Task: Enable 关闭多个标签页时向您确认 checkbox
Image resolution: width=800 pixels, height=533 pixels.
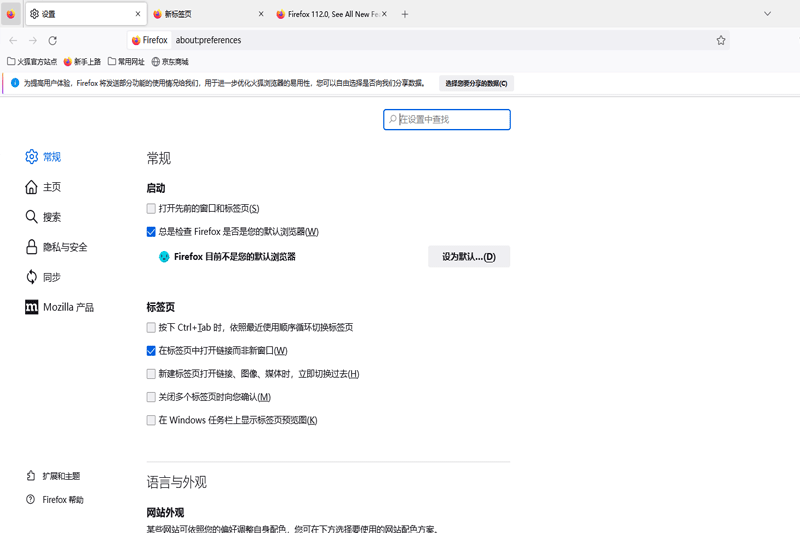Action: pyautogui.click(x=151, y=397)
